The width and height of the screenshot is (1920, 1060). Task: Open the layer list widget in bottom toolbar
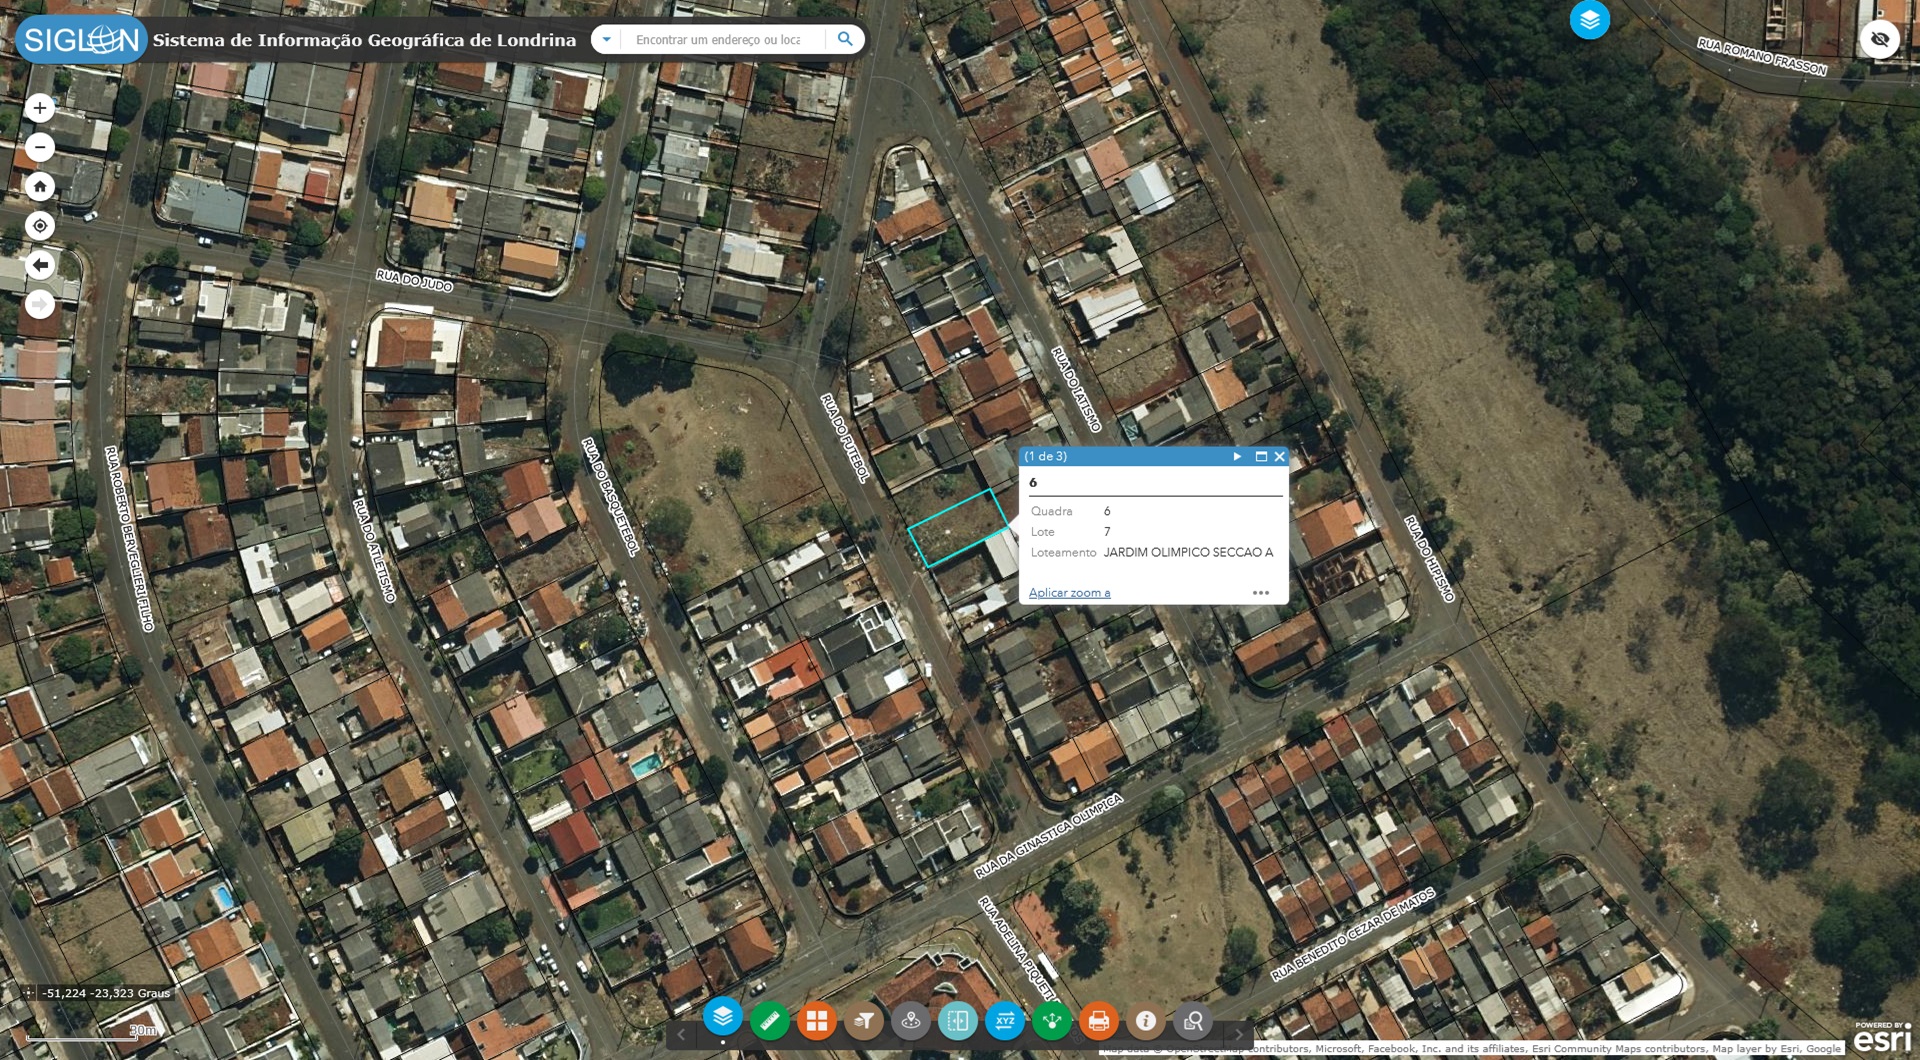pyautogui.click(x=722, y=1018)
